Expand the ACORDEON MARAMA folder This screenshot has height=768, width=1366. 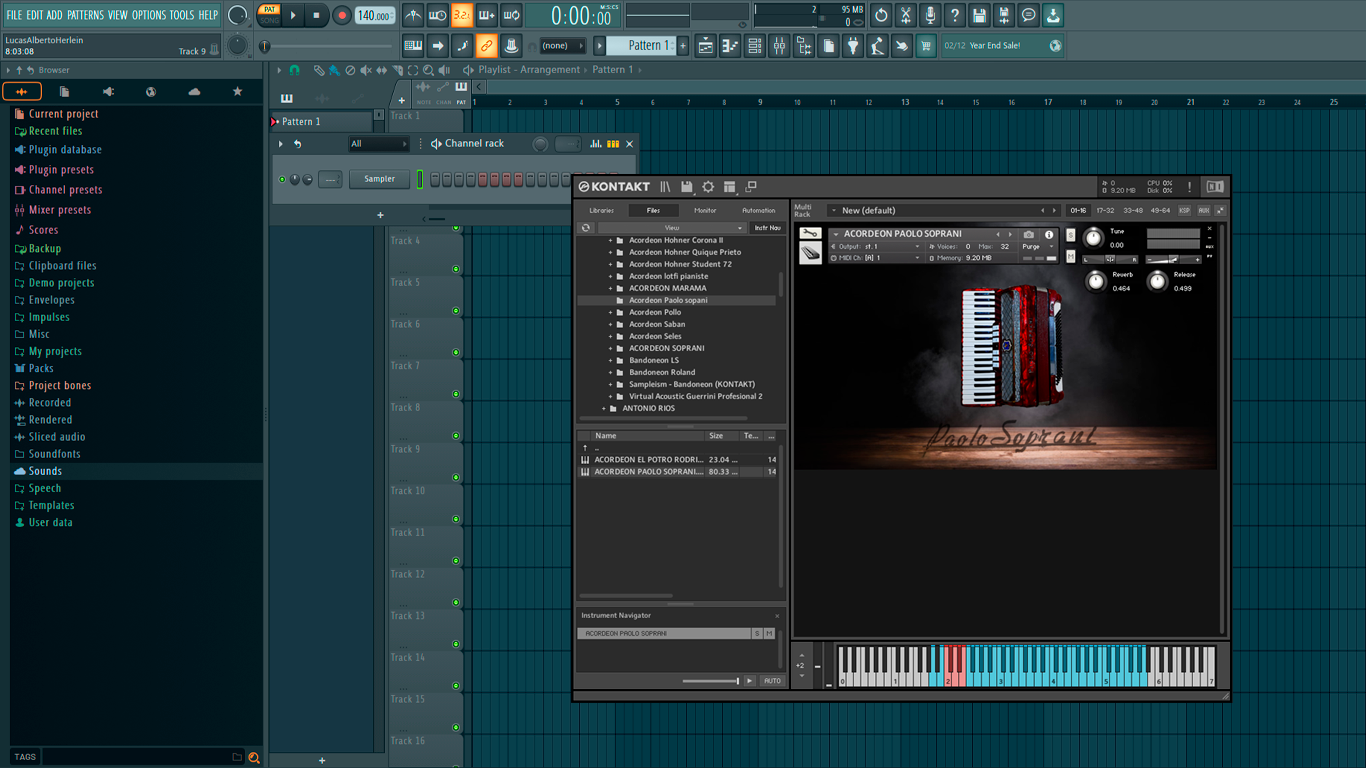tap(610, 288)
